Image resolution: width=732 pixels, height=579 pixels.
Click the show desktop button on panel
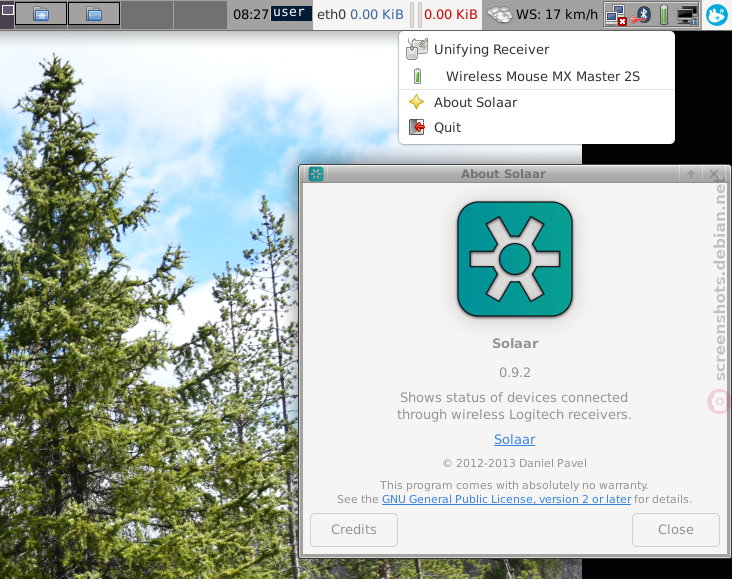click(x=7, y=10)
